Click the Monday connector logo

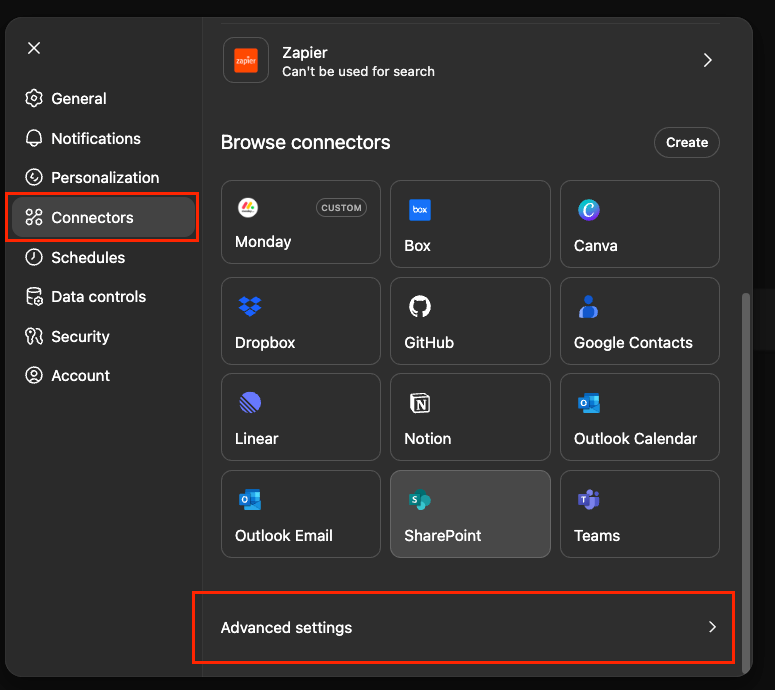coord(248,208)
